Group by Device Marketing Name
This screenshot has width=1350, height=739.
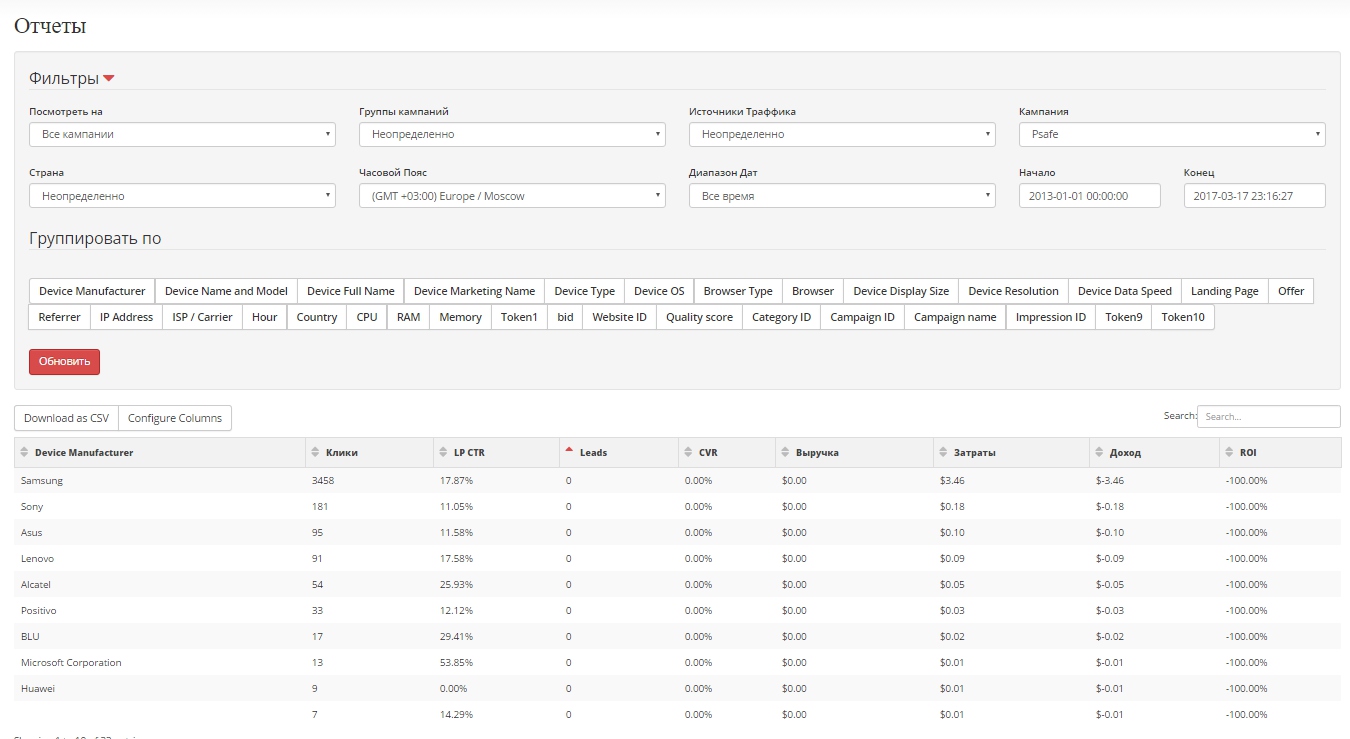click(x=474, y=291)
